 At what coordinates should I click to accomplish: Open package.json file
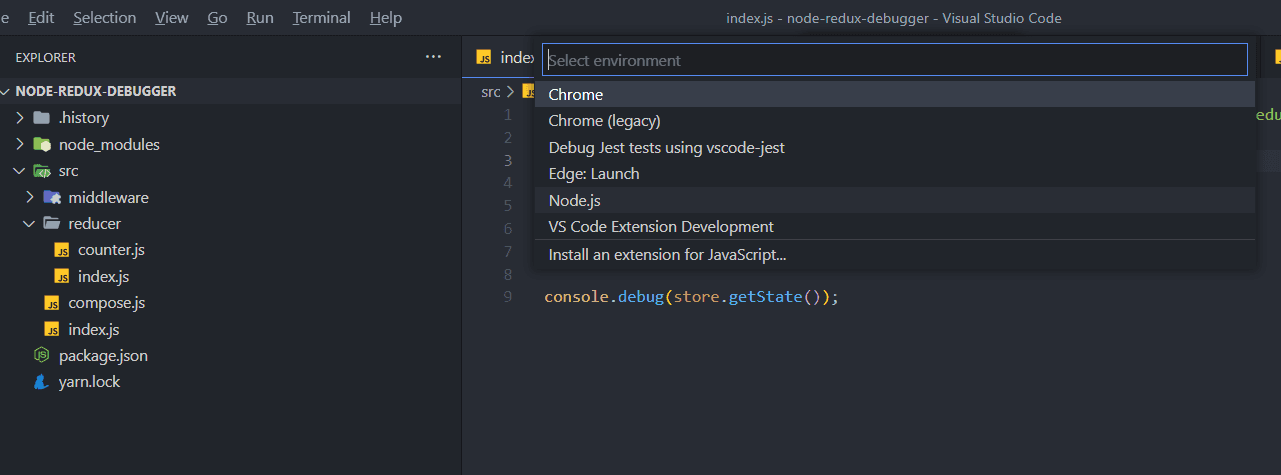103,355
